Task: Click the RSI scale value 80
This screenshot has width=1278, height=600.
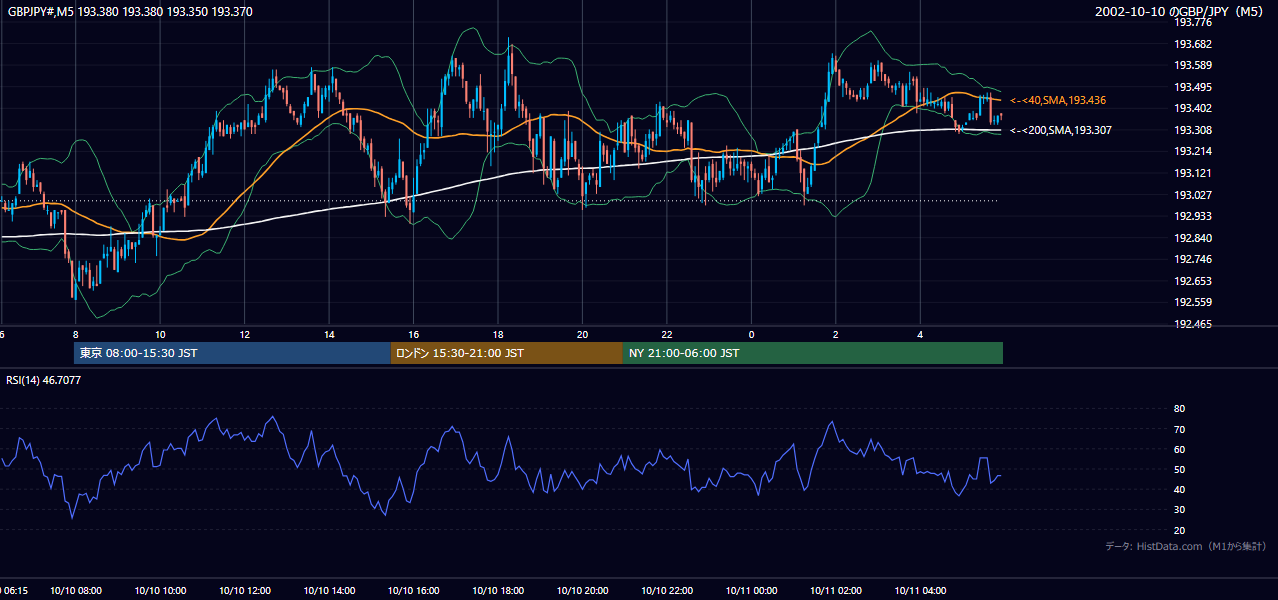Action: click(1179, 409)
